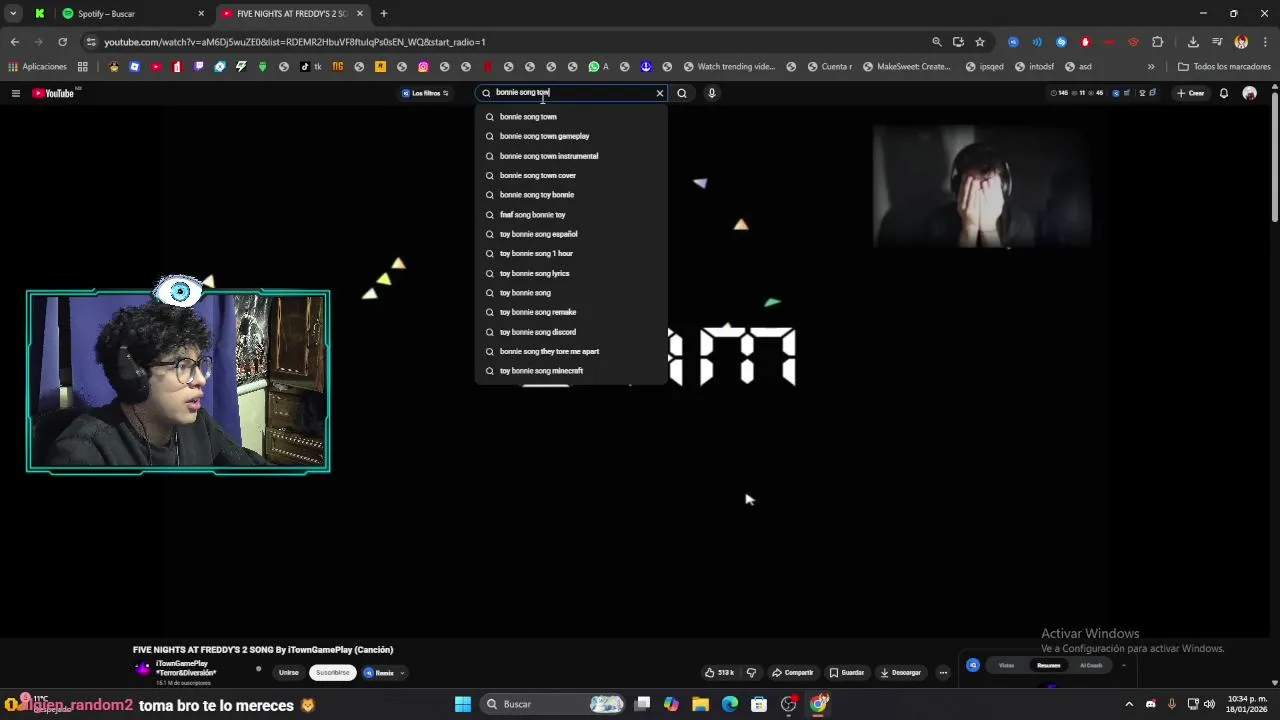This screenshot has width=1280, height=720.
Task: Open the taskbar volume control
Action: [1209, 704]
